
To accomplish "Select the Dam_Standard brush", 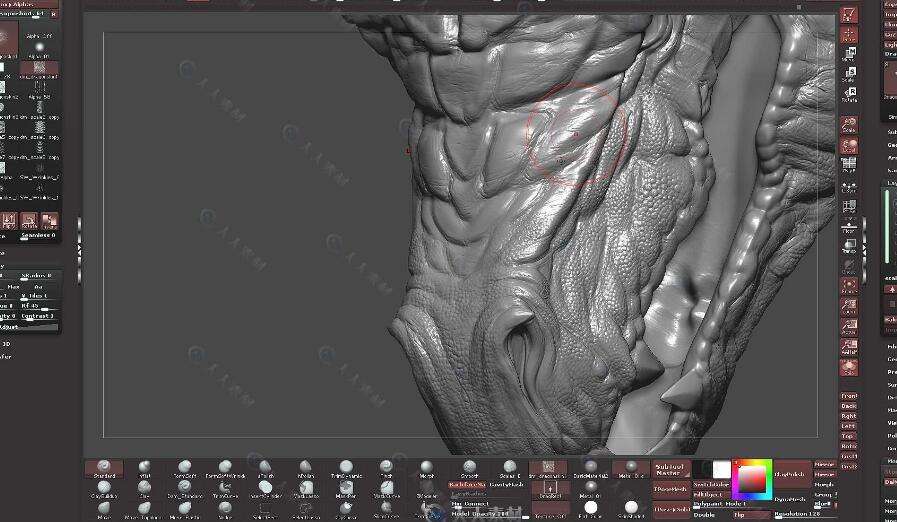I will coord(184,490).
